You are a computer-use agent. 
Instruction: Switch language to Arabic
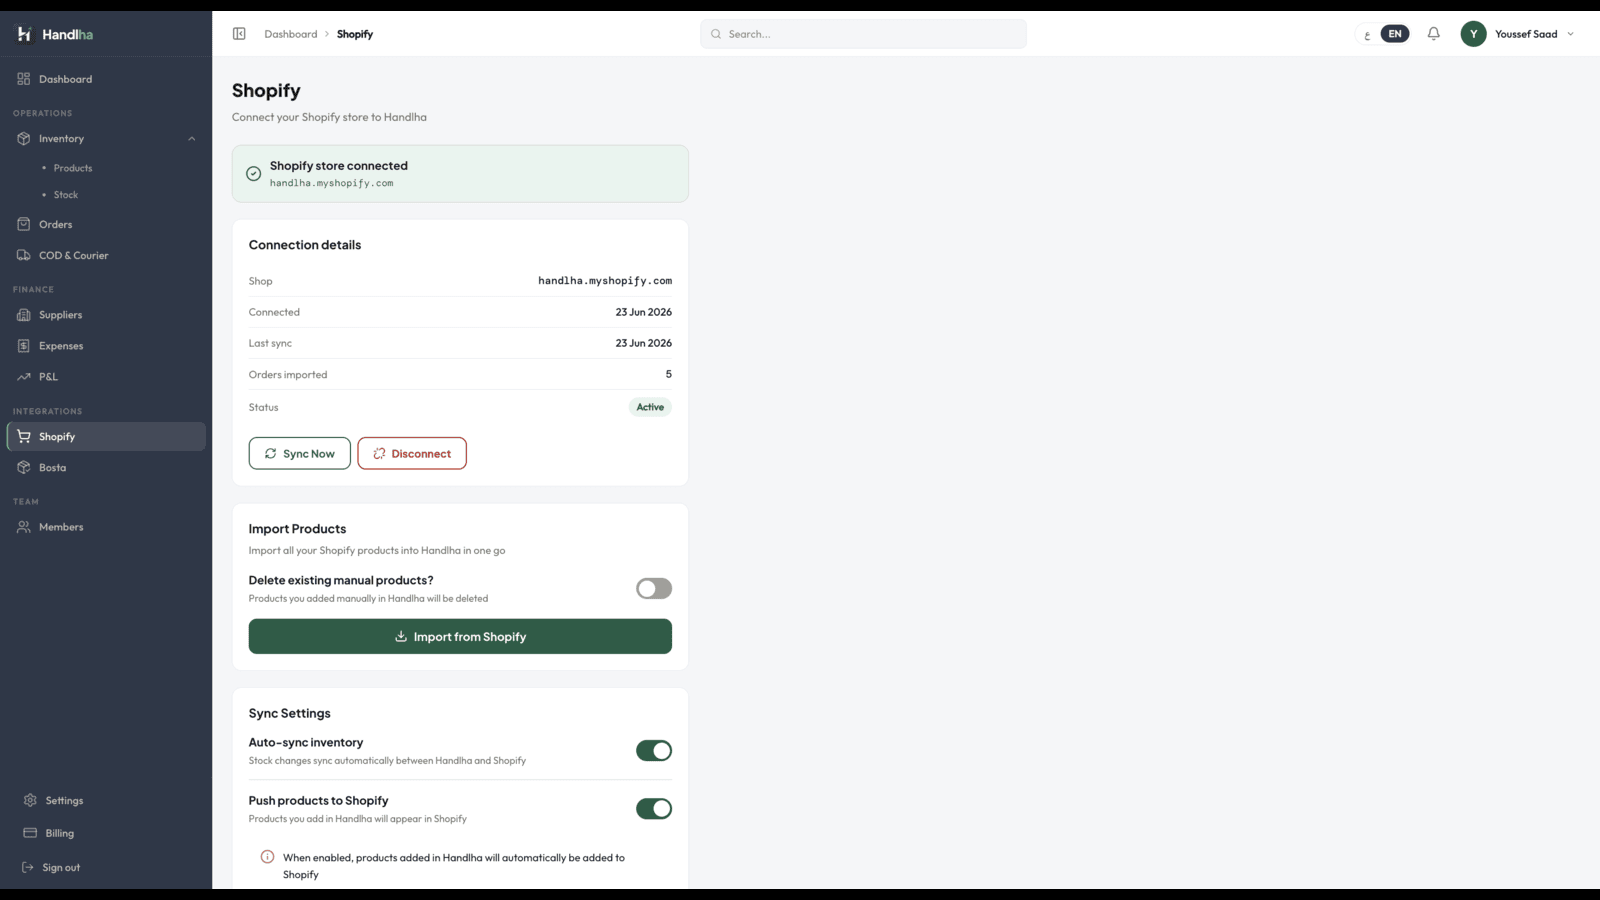coord(1367,35)
